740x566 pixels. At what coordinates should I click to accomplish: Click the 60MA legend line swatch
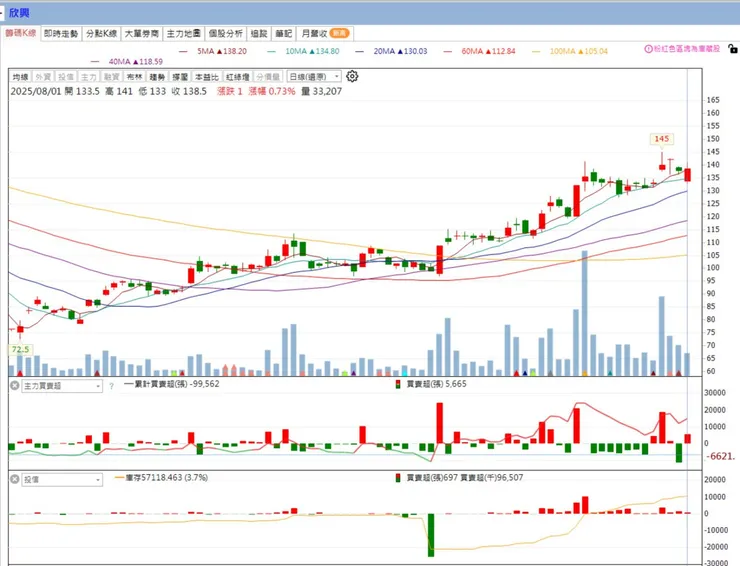(x=447, y=51)
